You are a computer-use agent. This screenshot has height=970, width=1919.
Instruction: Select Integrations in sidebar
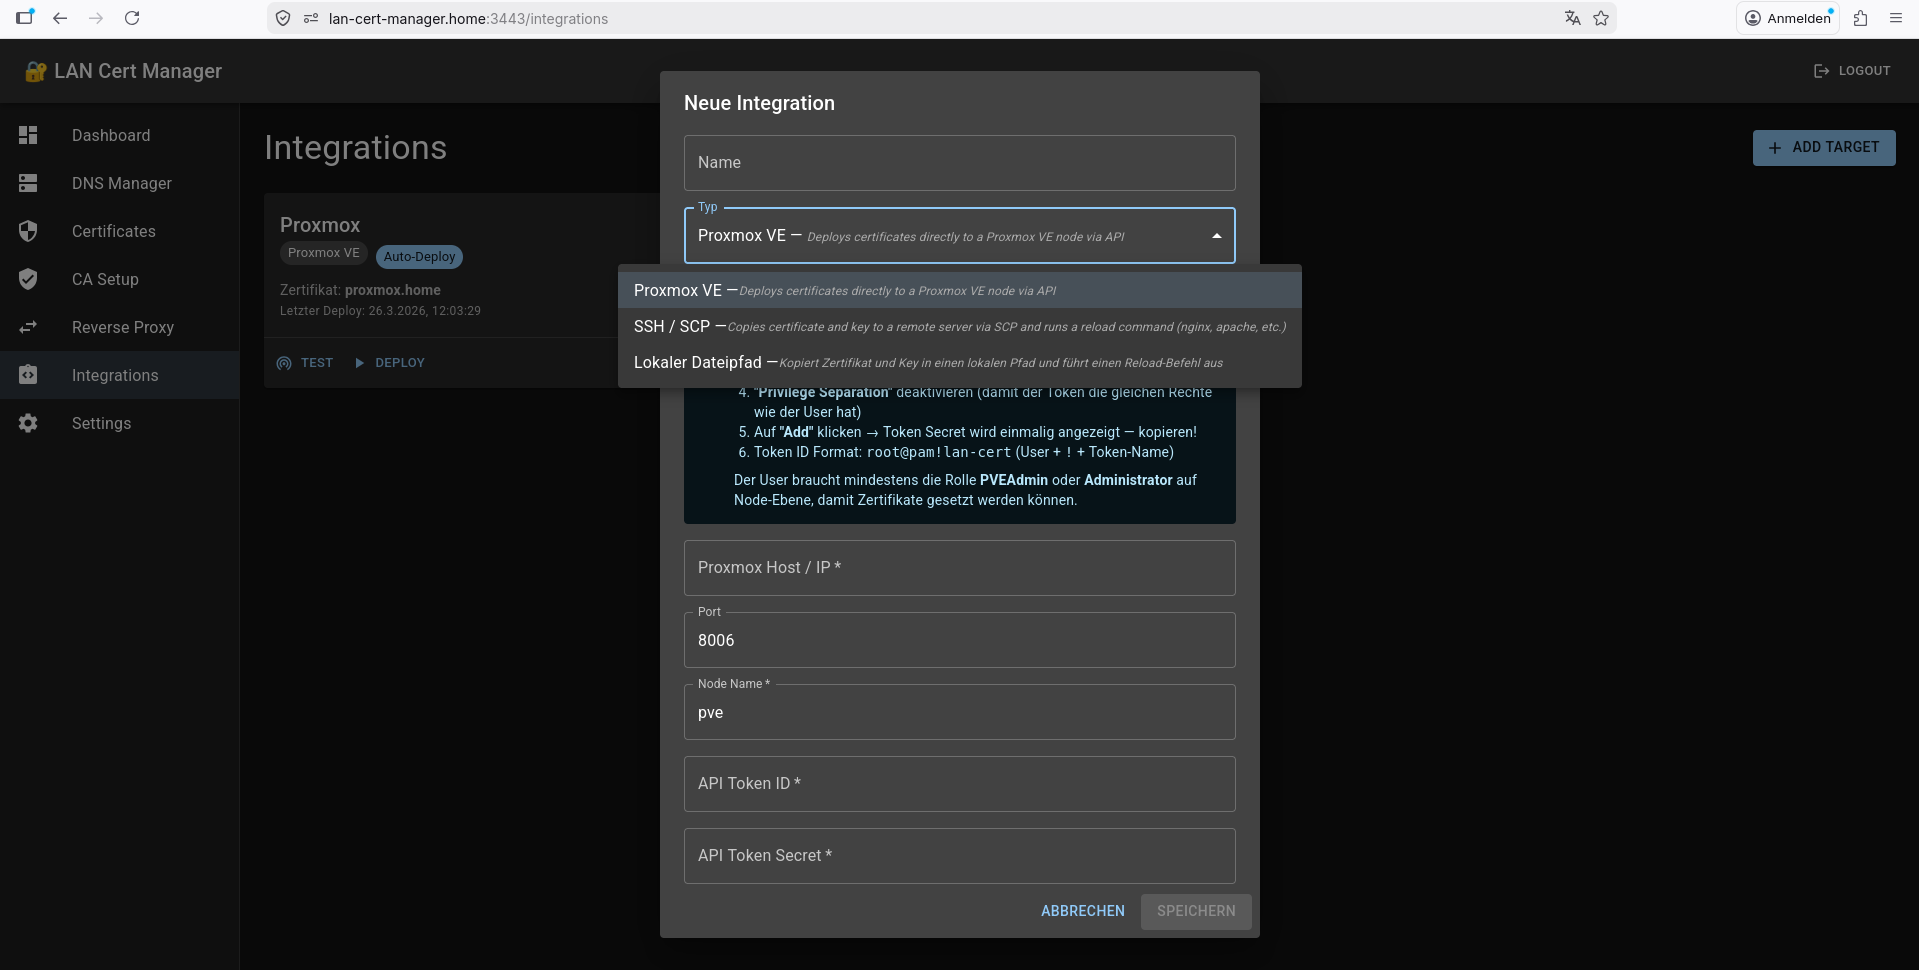tap(120, 375)
